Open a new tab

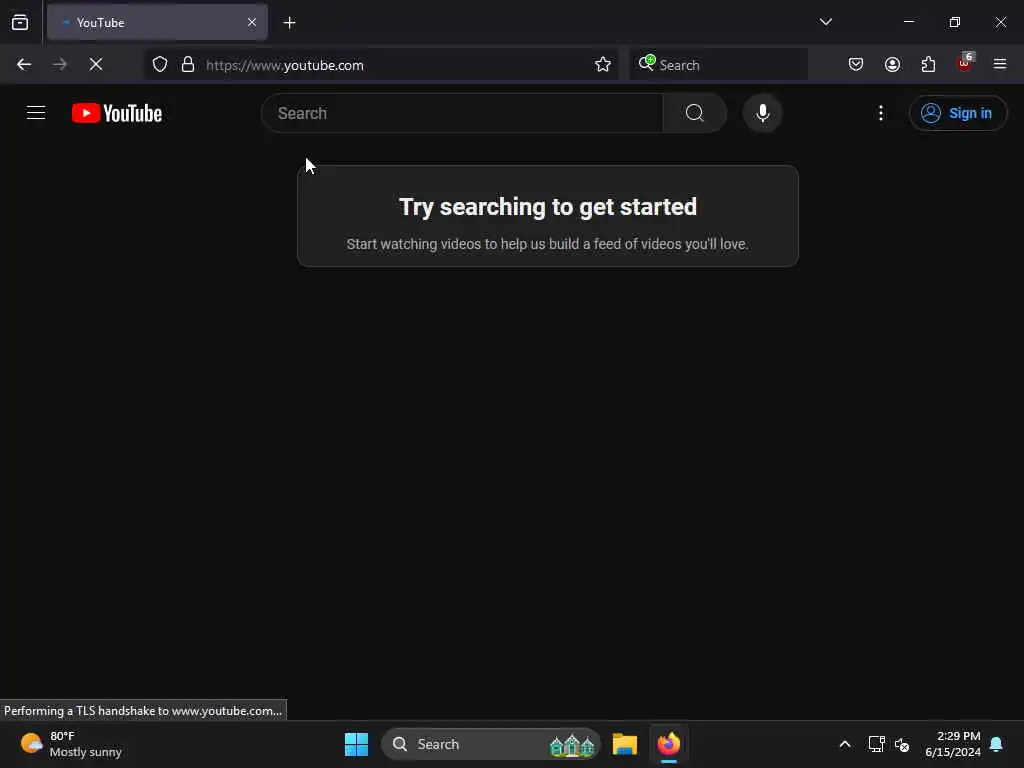(289, 23)
